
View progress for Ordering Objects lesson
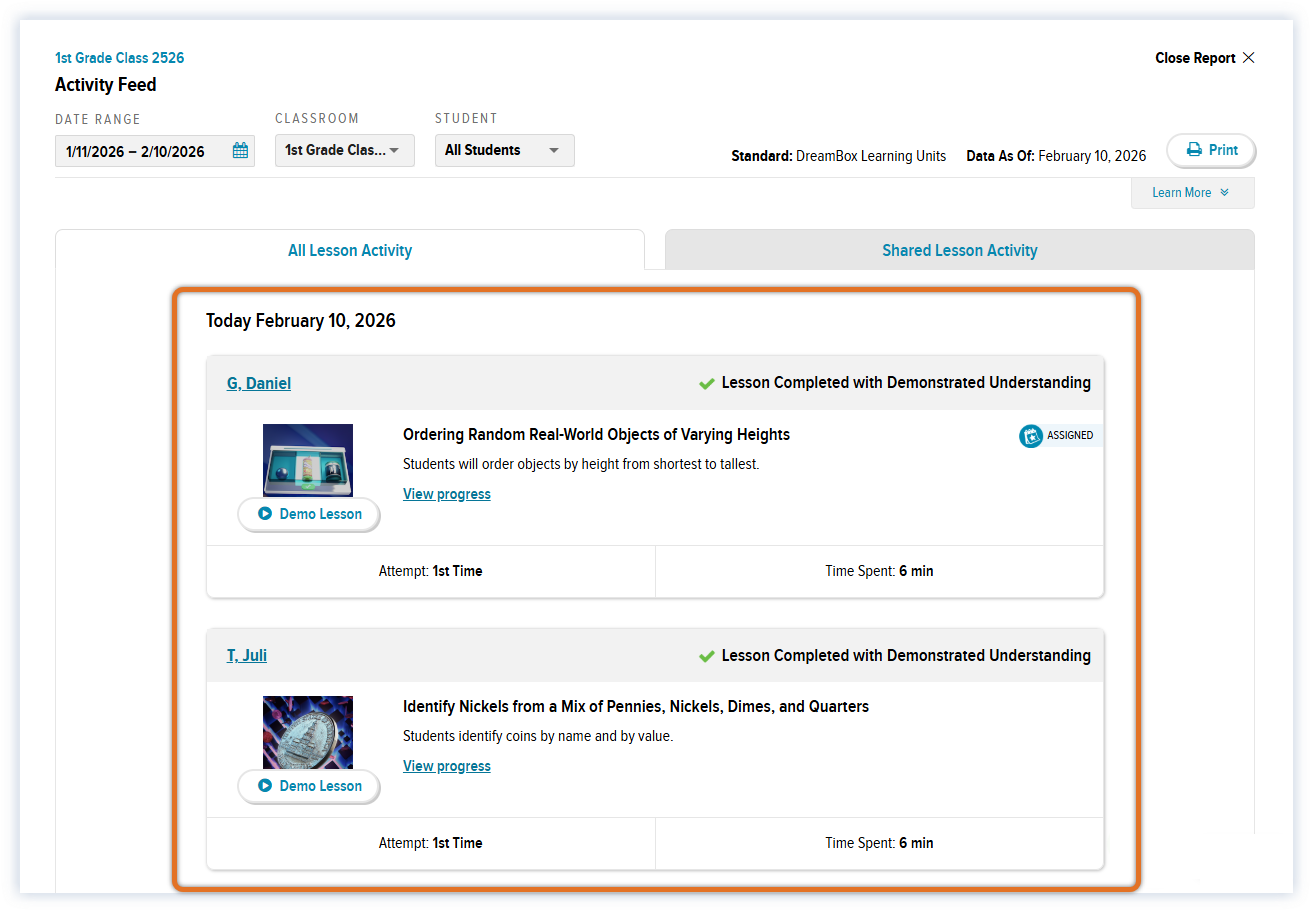pos(447,494)
